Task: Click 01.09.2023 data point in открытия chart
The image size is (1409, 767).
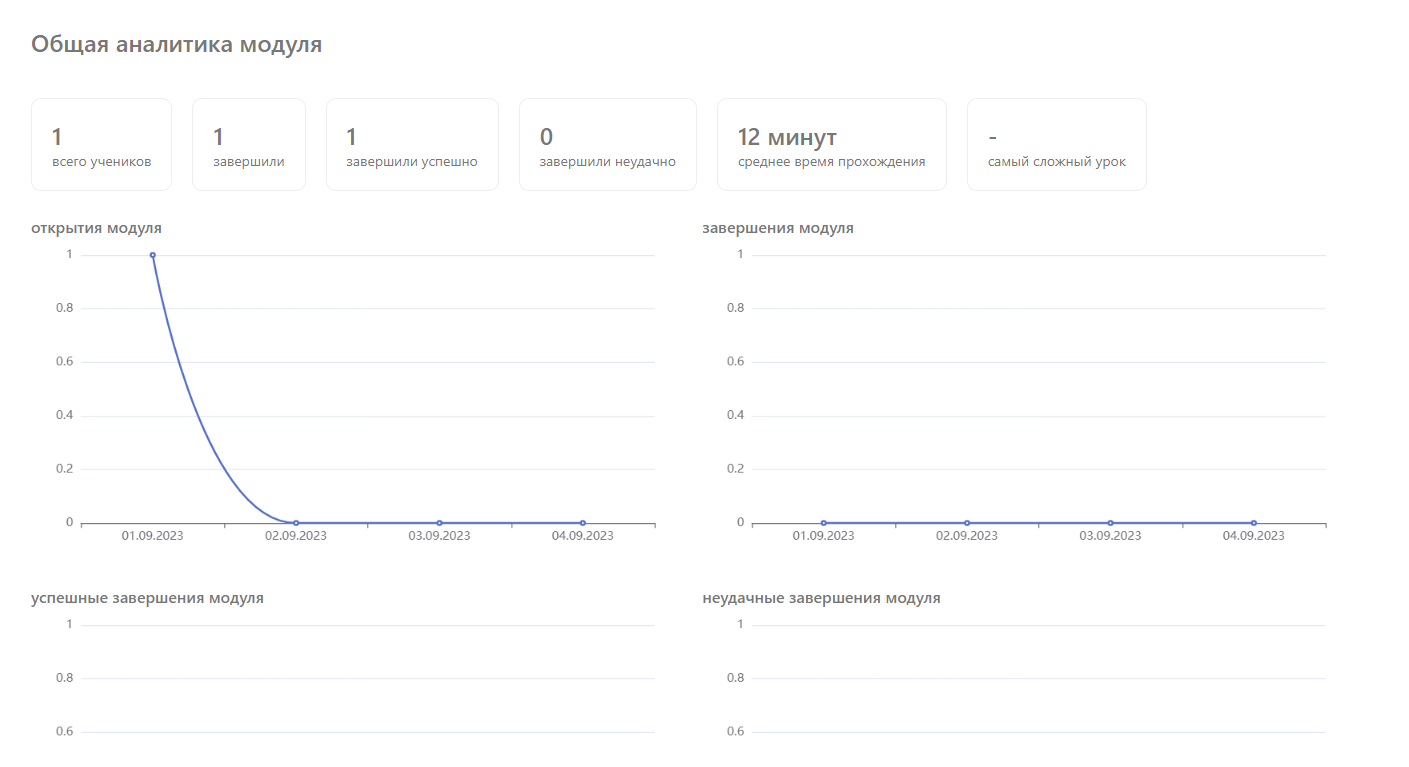Action: (x=153, y=255)
